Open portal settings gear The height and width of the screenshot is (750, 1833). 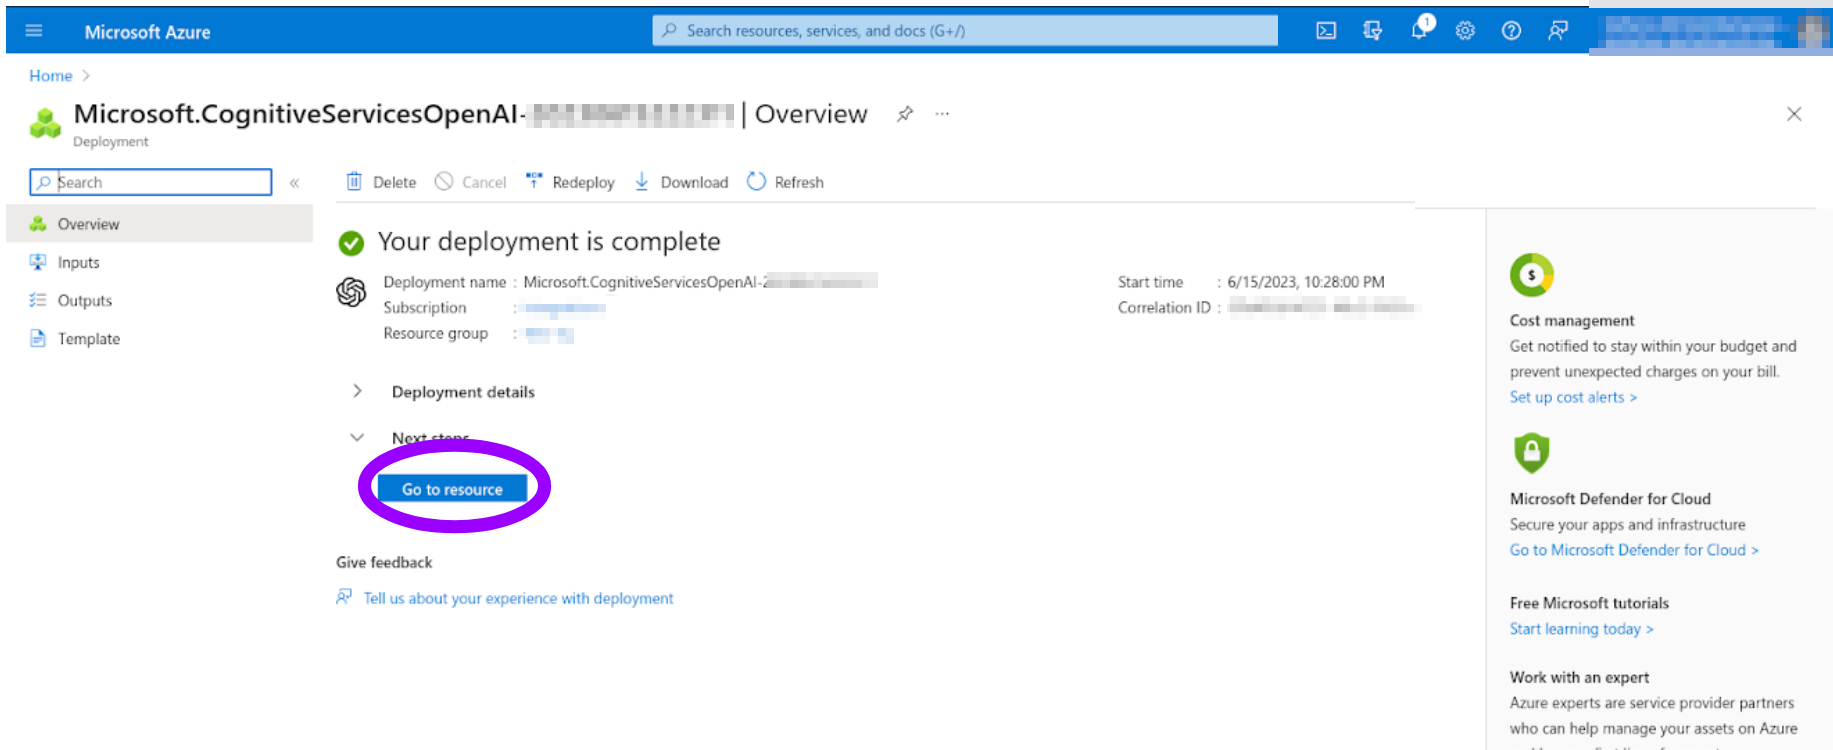pyautogui.click(x=1465, y=31)
